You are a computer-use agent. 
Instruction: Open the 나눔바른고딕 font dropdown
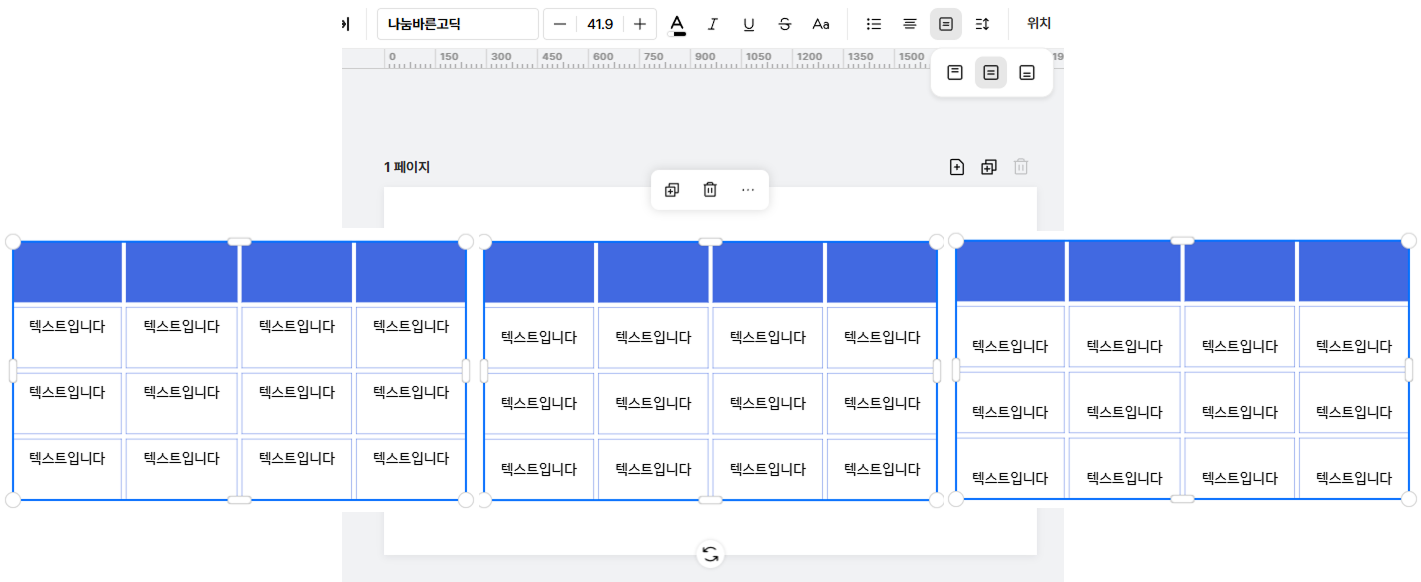(x=458, y=24)
